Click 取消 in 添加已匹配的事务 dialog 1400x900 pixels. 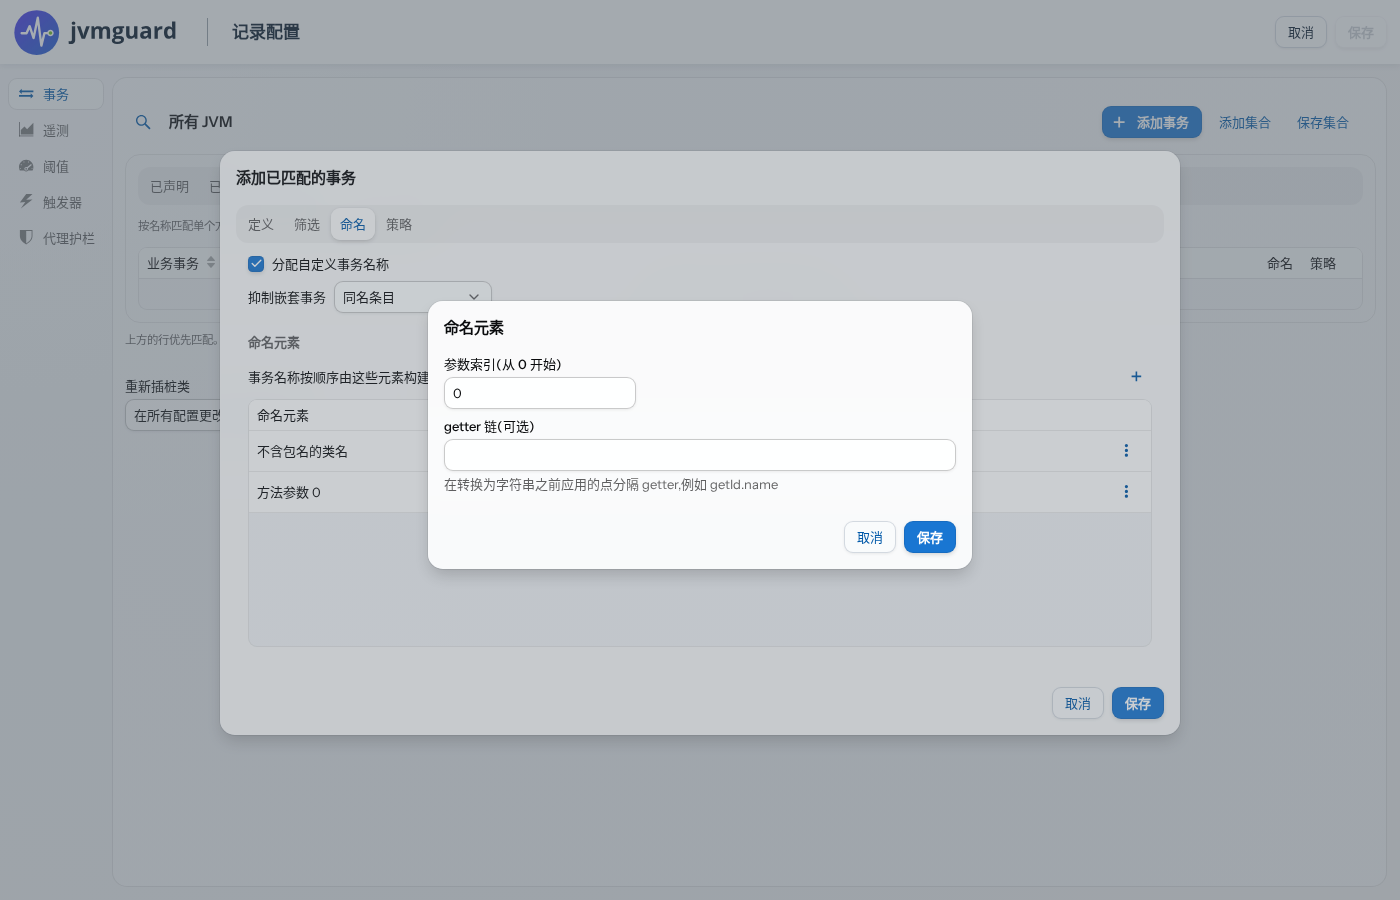1078,703
